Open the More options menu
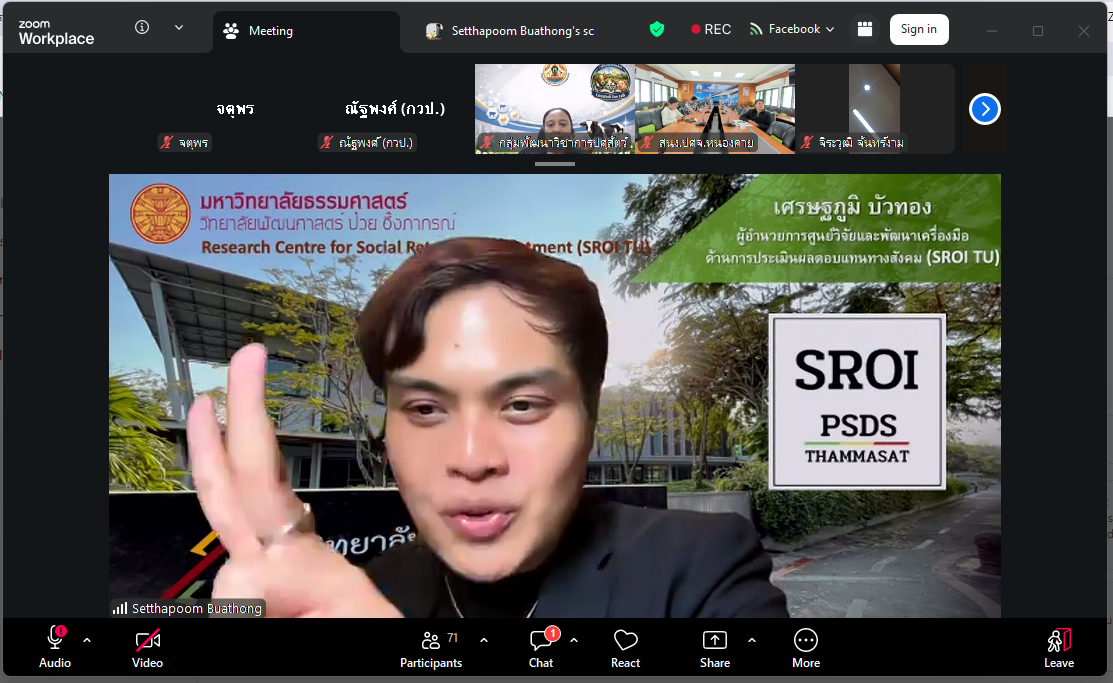Image resolution: width=1113 pixels, height=683 pixels. tap(806, 648)
